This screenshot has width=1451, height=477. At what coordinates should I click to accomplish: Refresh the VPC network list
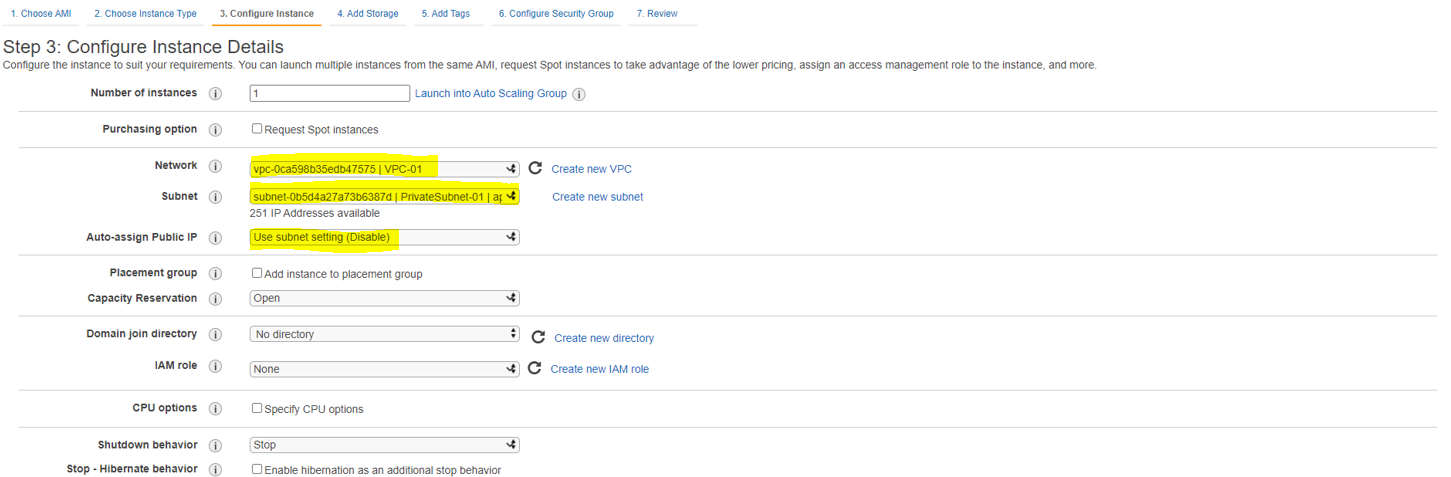pyautogui.click(x=535, y=168)
